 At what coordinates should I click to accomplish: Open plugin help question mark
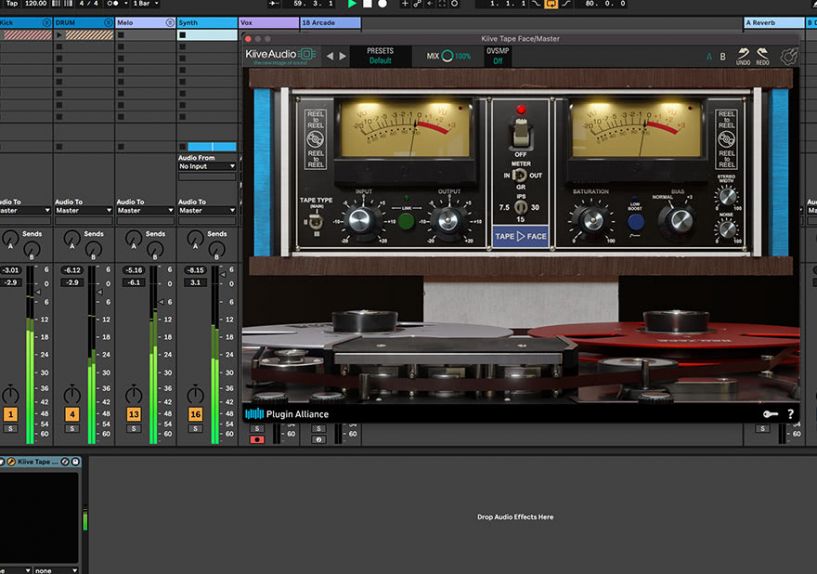[790, 414]
